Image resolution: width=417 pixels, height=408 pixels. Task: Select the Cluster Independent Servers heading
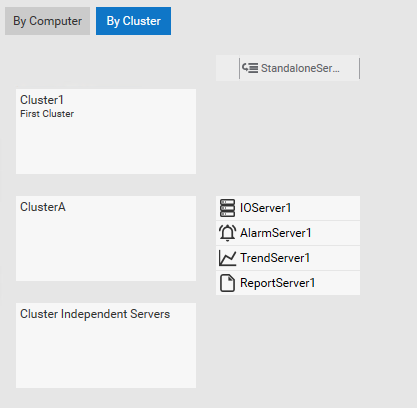click(x=95, y=314)
